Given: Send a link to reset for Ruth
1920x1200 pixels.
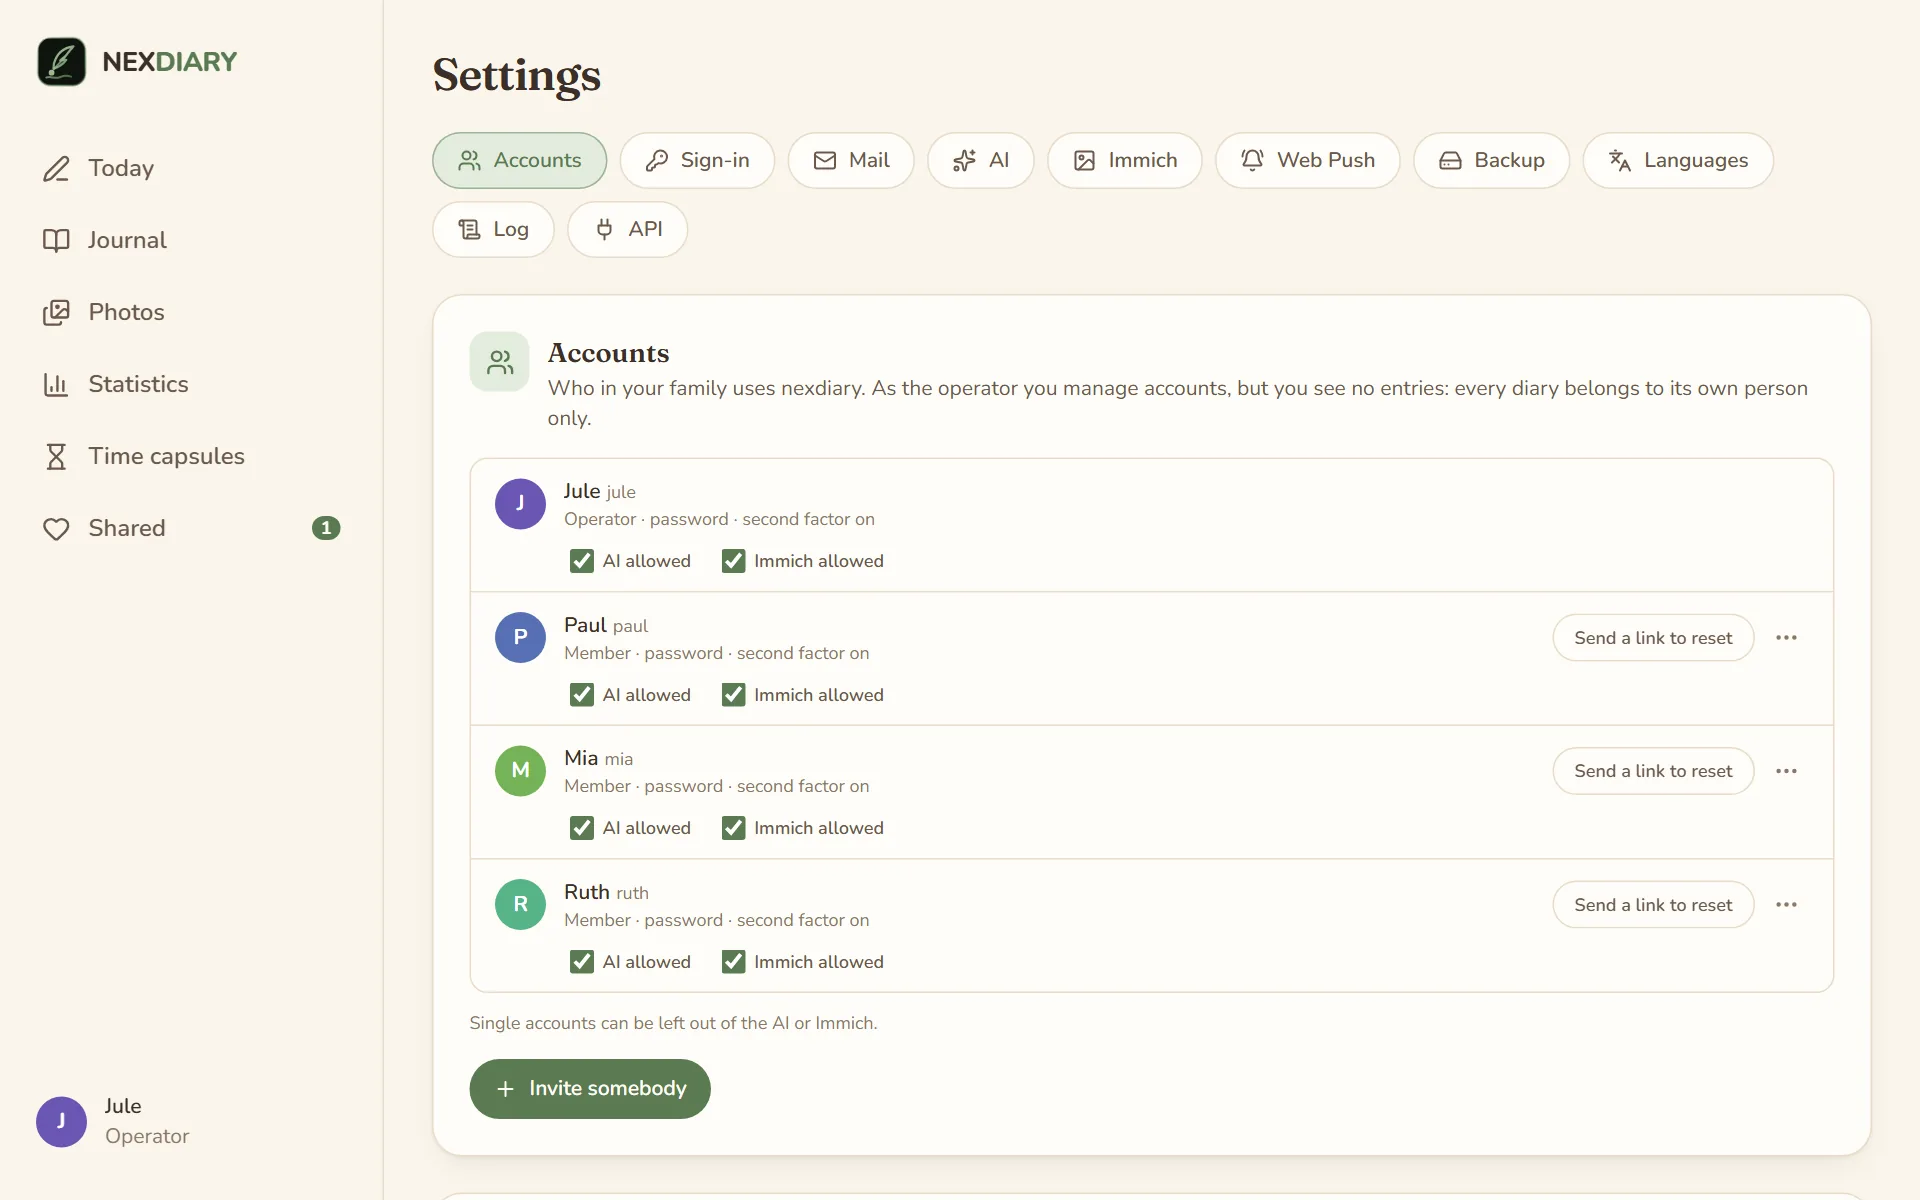Looking at the screenshot, I should (1653, 905).
